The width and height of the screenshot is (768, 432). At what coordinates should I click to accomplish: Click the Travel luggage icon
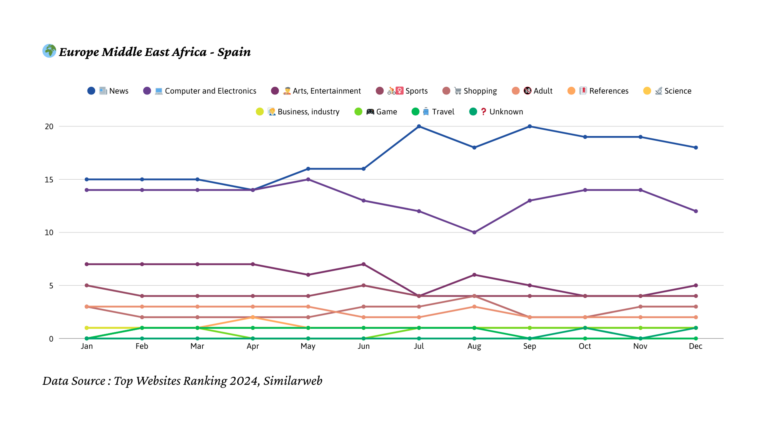point(426,112)
